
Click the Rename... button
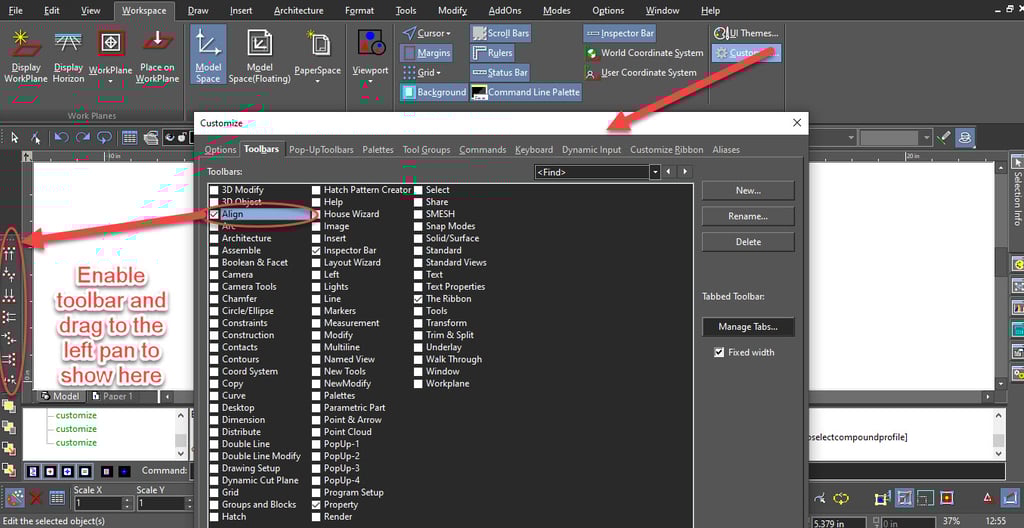(748, 216)
